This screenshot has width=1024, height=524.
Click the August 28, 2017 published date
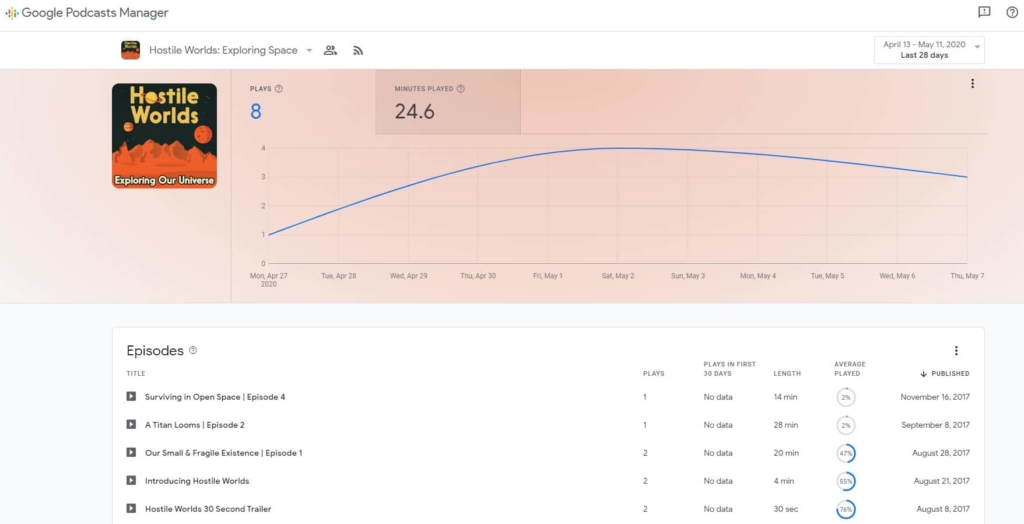[941, 453]
